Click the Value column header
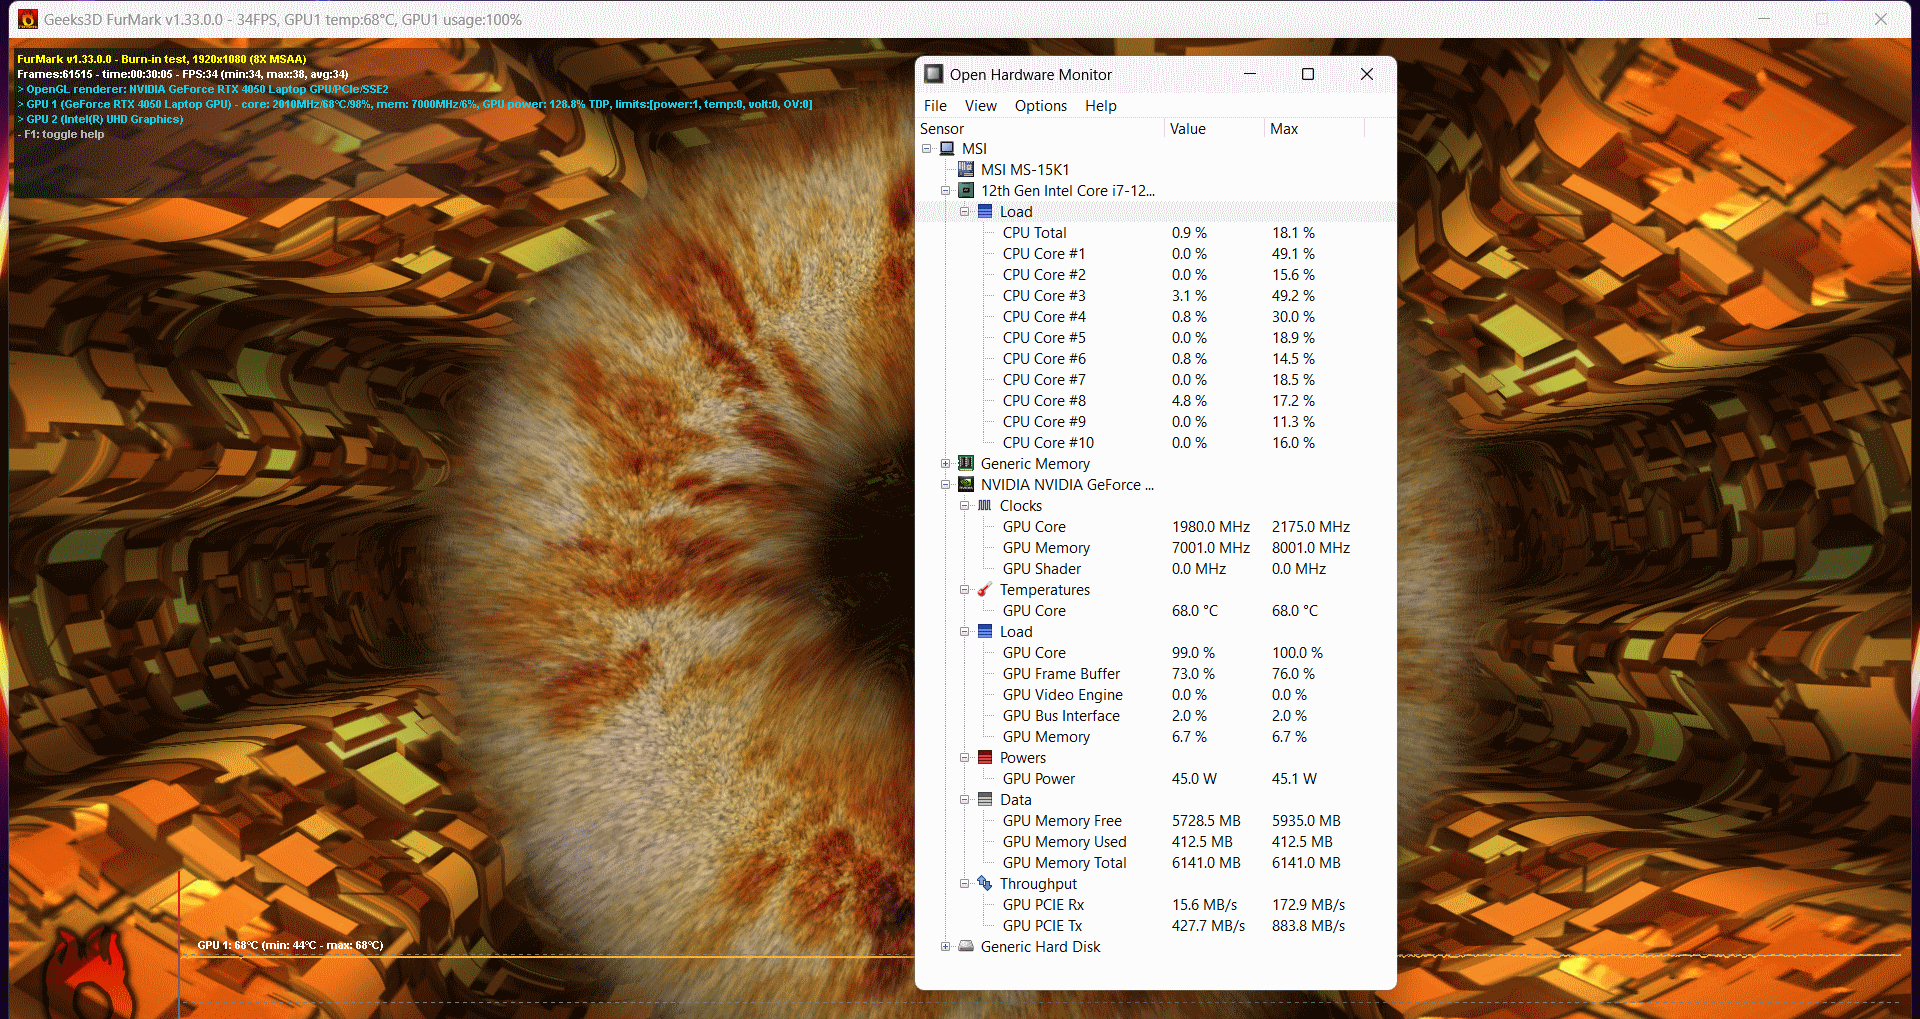This screenshot has height=1019, width=1920. (1188, 129)
